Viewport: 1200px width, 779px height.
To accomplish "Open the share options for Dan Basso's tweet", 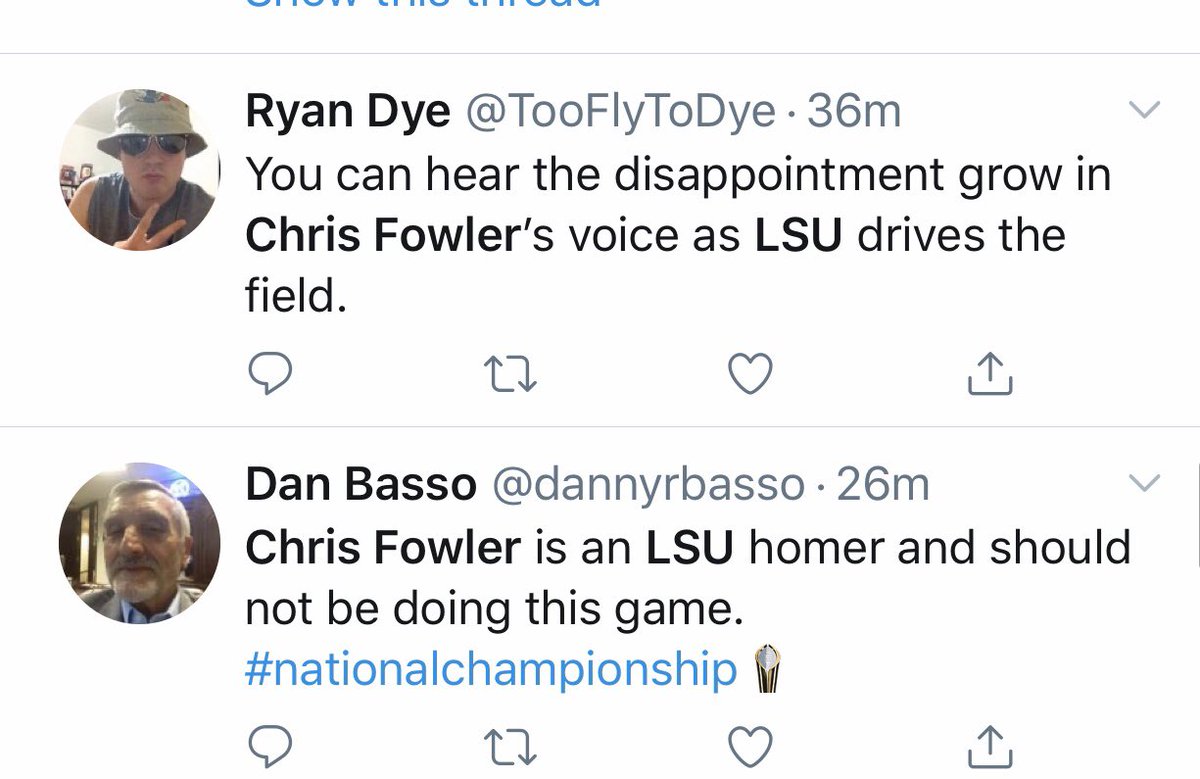I will pos(990,745).
